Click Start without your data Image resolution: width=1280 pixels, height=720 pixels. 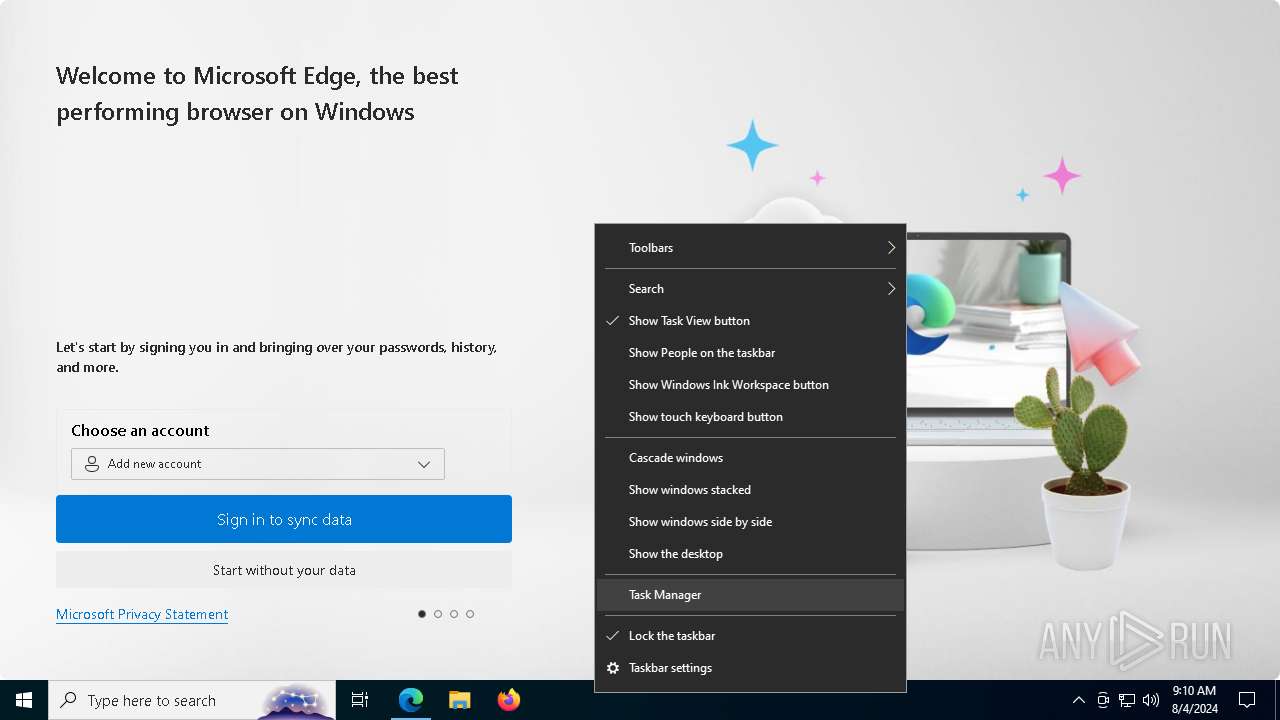pyautogui.click(x=284, y=570)
